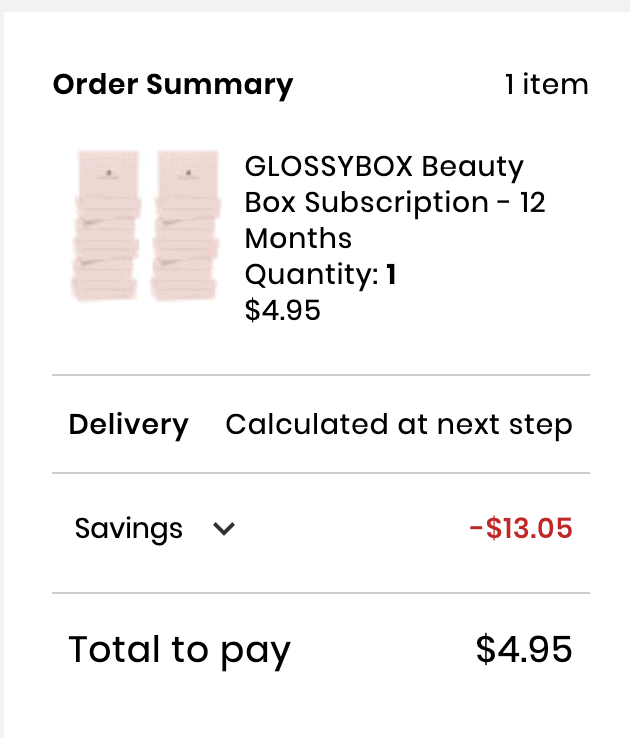Image resolution: width=630 pixels, height=738 pixels.
Task: Click the Delivery label
Action: 128,425
